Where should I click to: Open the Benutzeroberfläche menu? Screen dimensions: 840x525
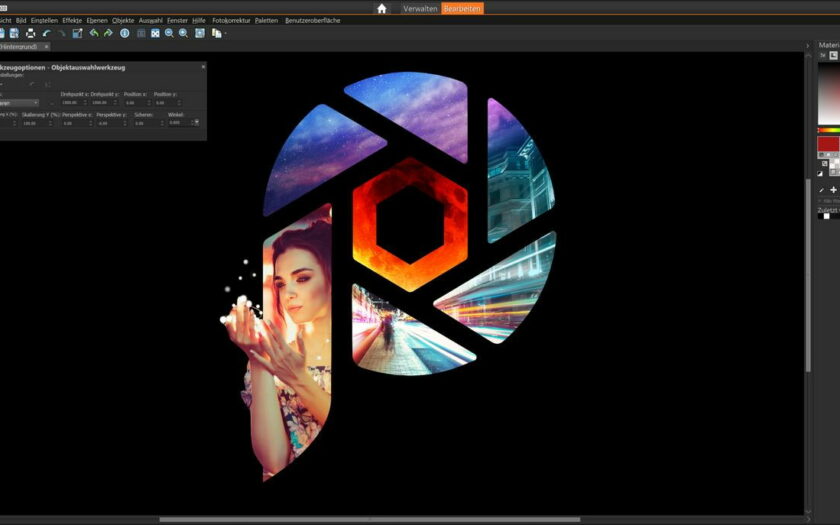pos(312,20)
